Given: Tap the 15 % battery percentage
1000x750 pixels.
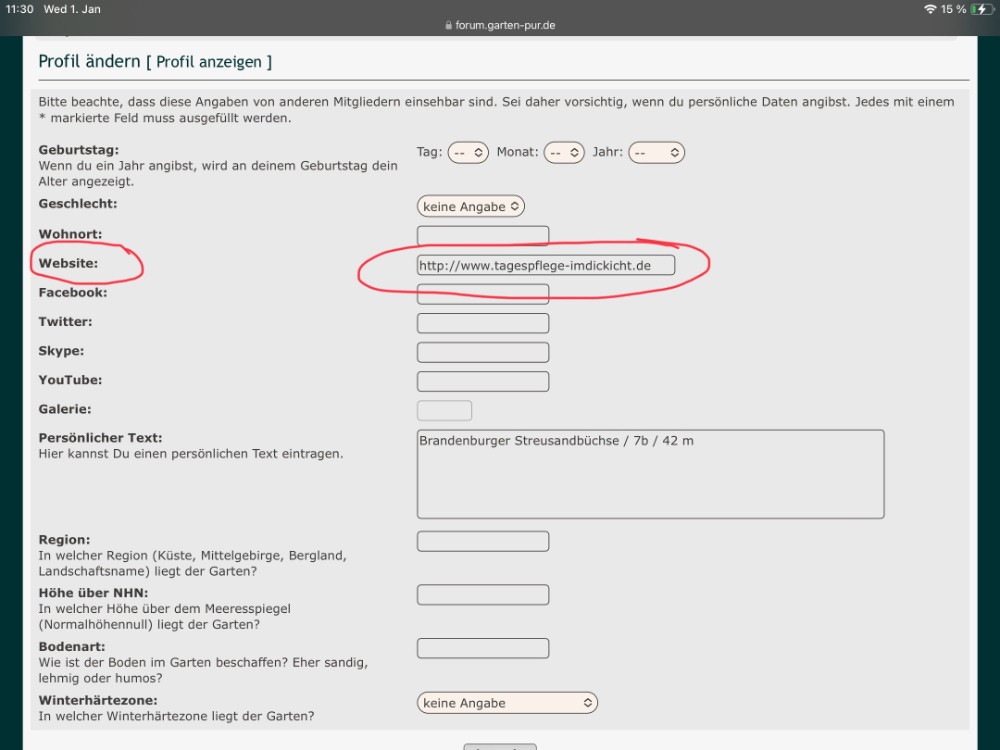Looking at the screenshot, I should 953,9.
